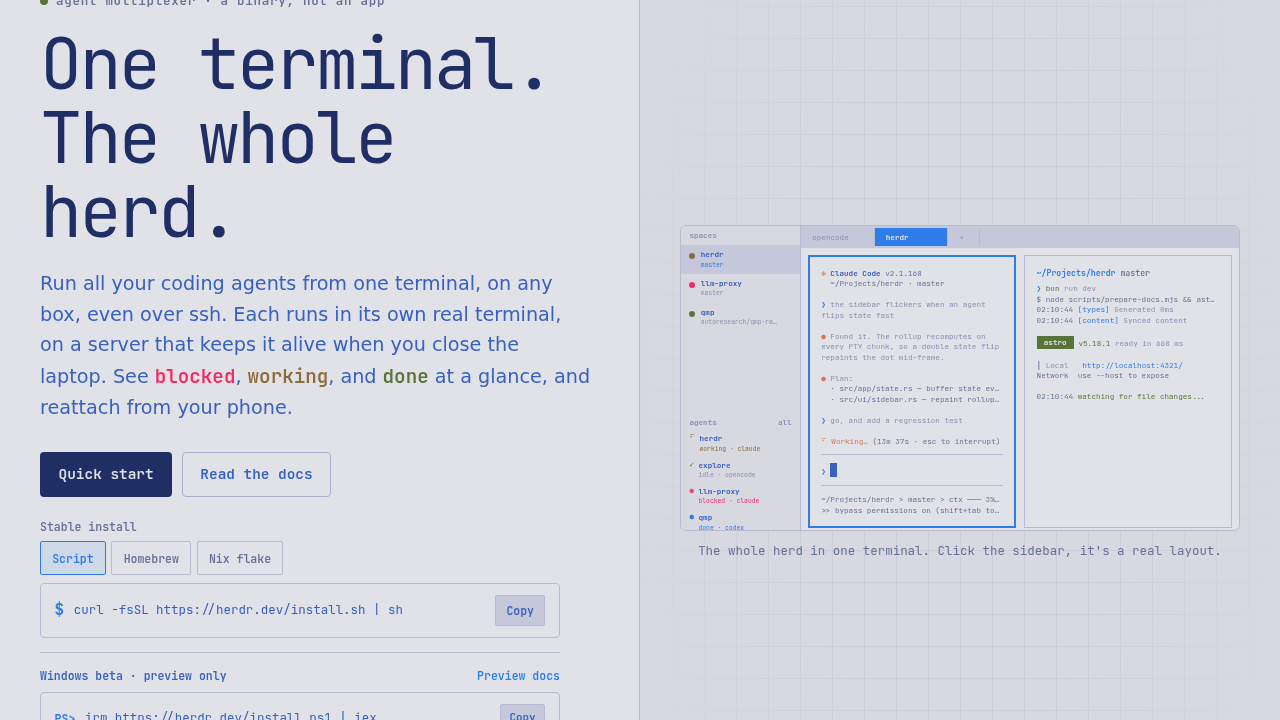Viewport: 1280px width, 720px height.
Task: Click the plus icon to add tab
Action: [962, 237]
